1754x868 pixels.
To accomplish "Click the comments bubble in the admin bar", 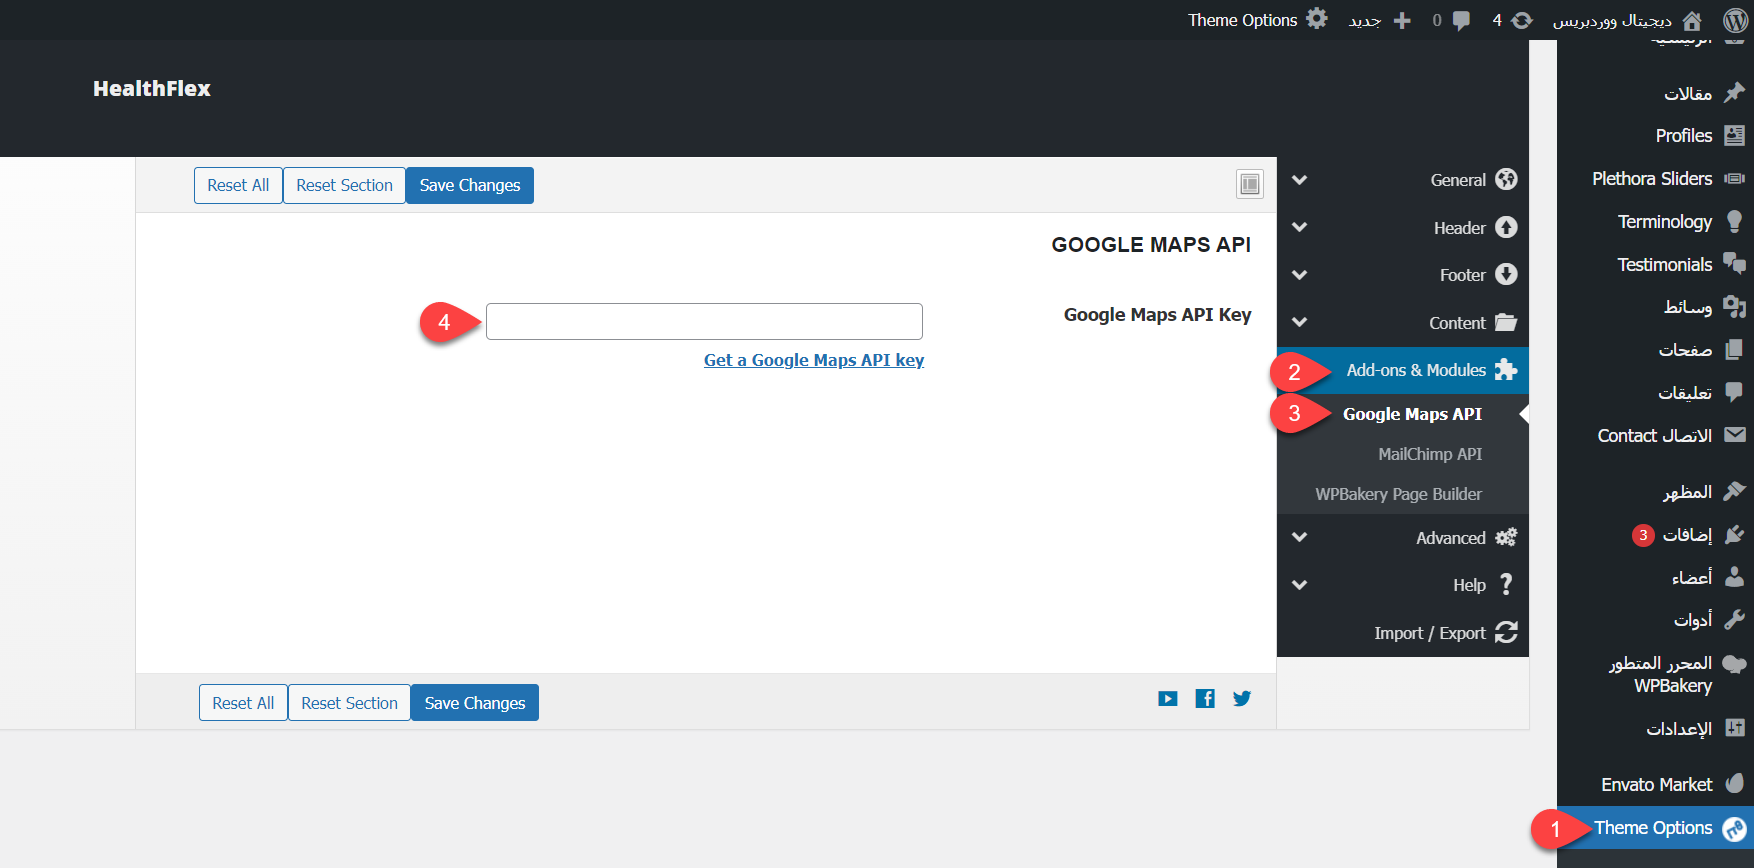I will click(1461, 20).
